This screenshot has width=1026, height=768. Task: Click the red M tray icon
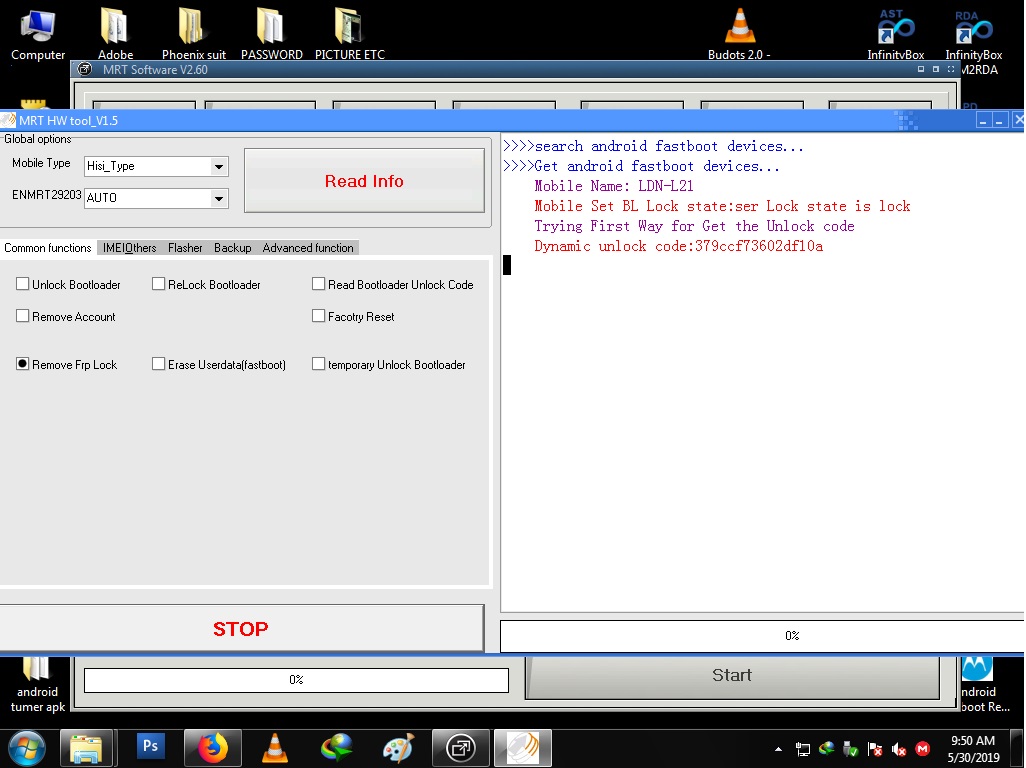tap(923, 748)
